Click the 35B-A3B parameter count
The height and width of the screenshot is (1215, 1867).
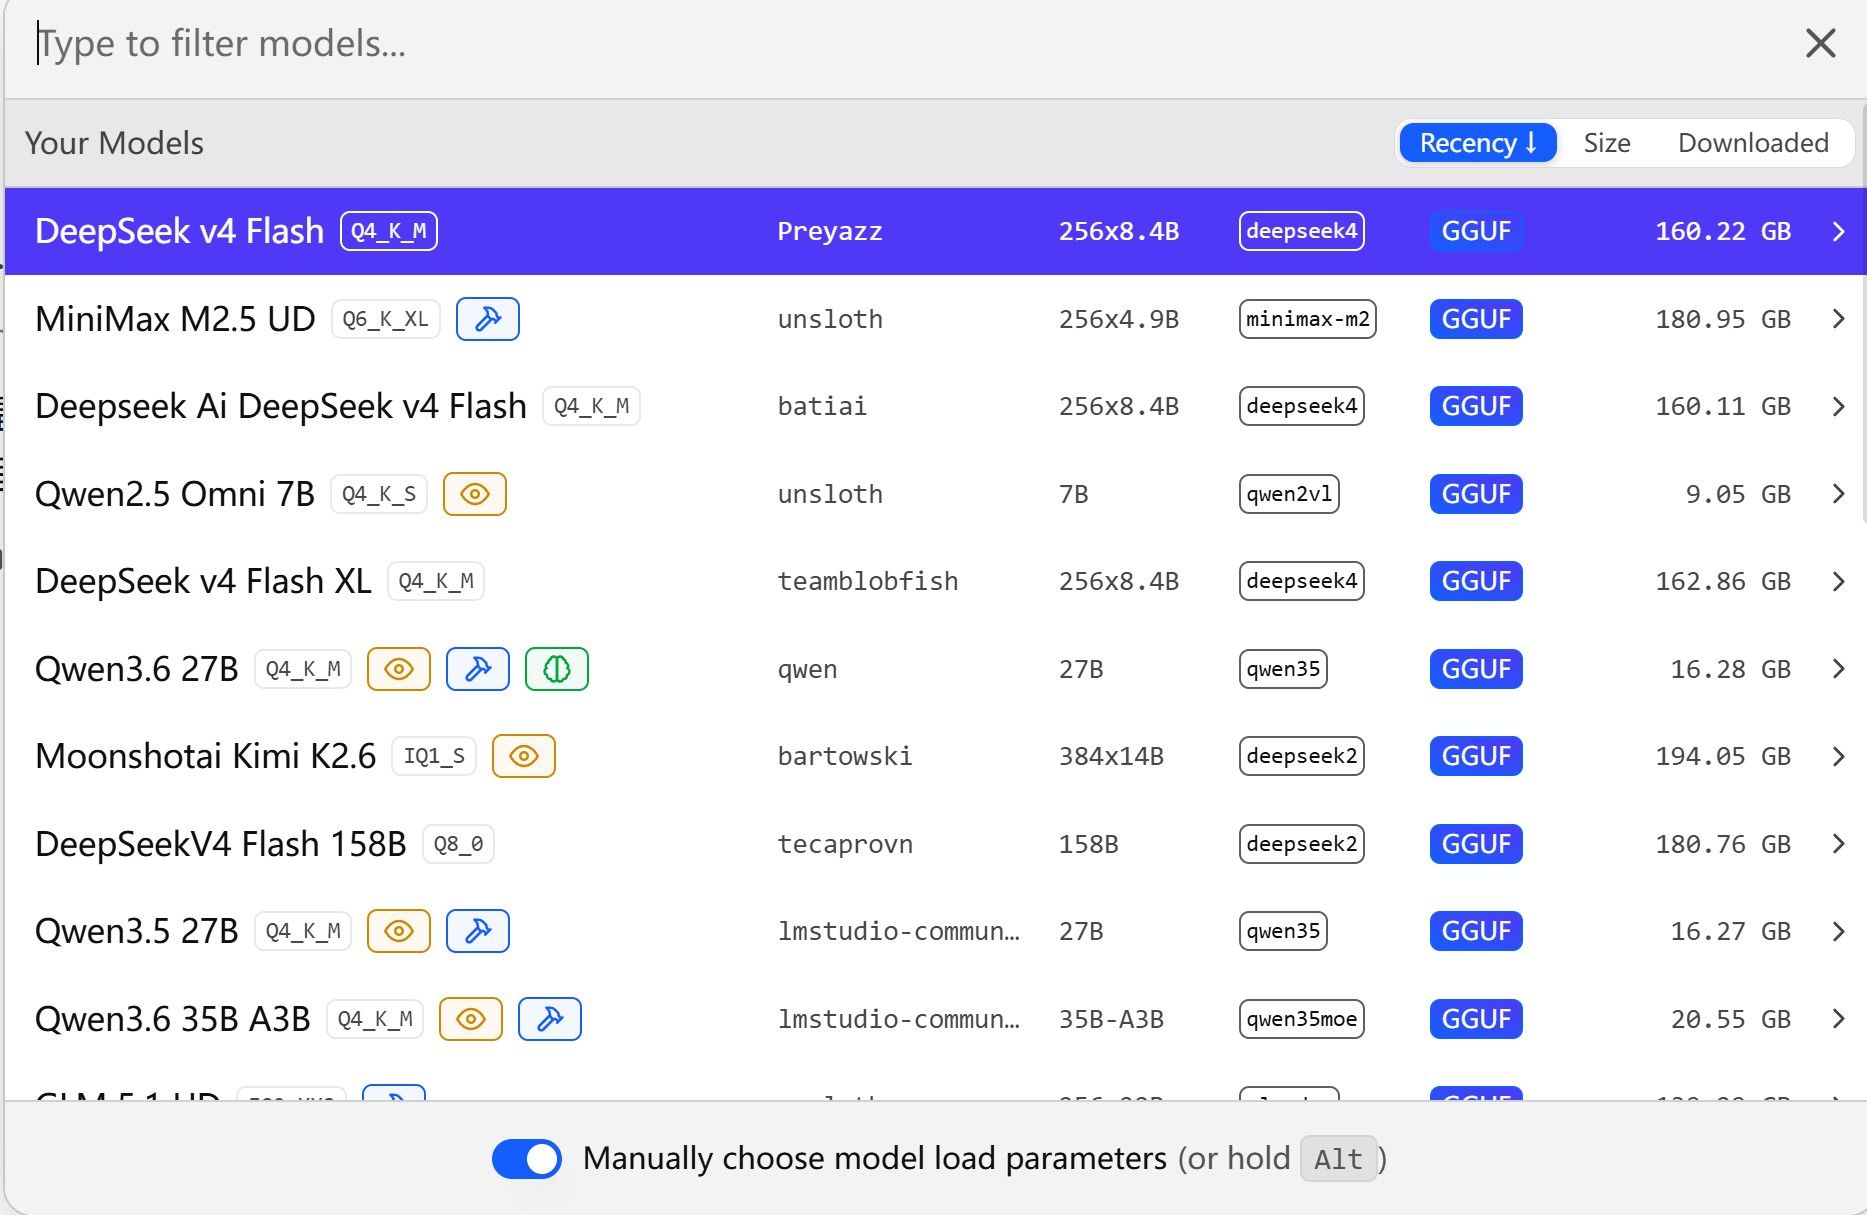click(1111, 1019)
